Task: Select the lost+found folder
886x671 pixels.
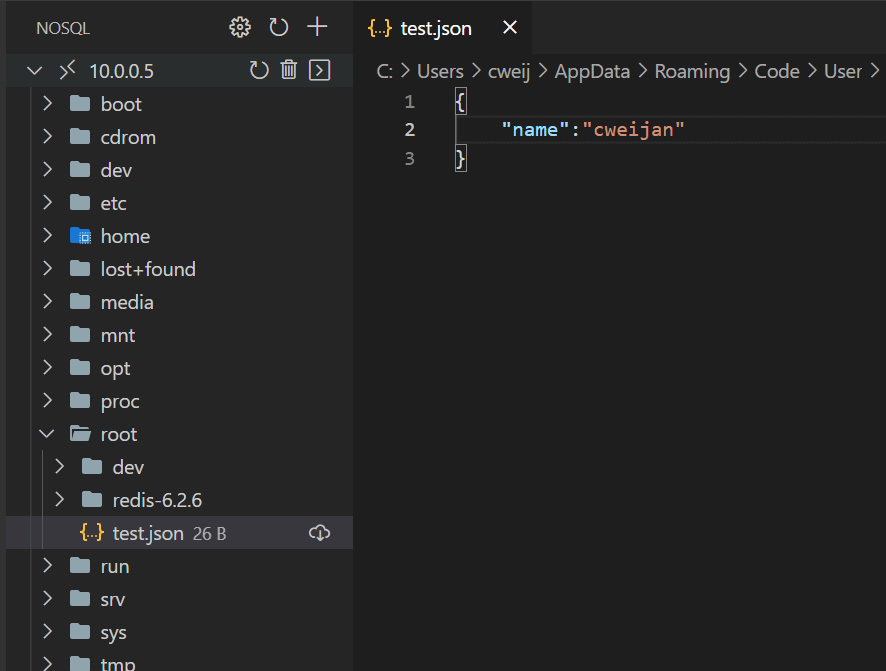Action: coord(148,269)
